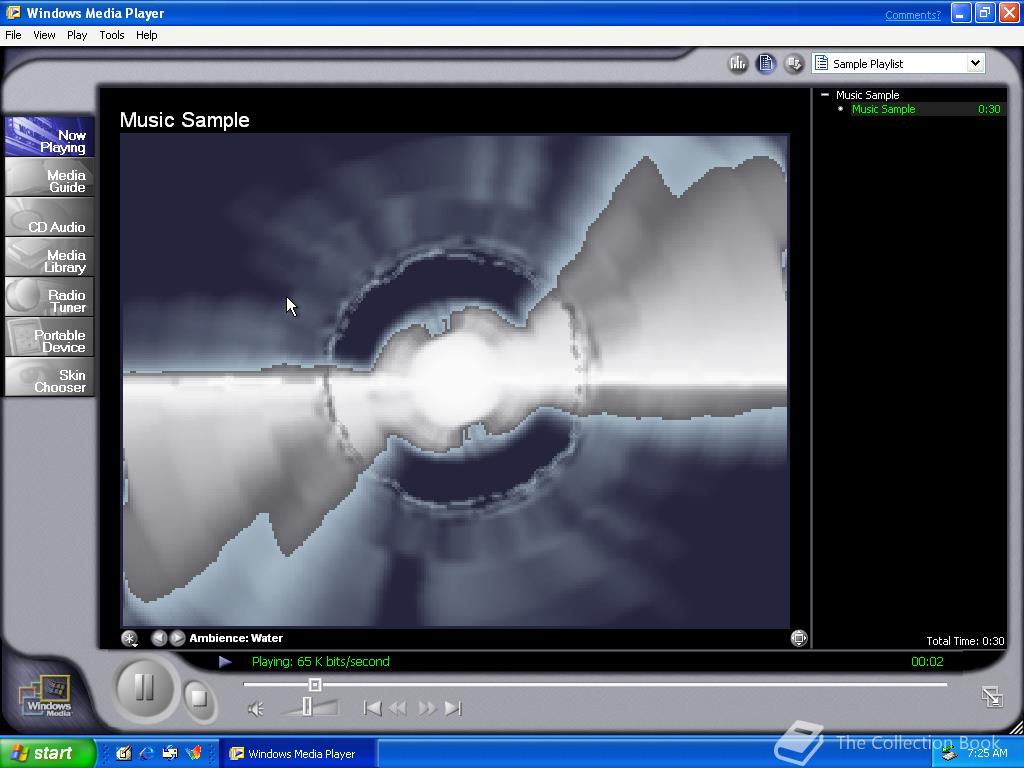Click the 7:25 AM taskbar clock
Viewport: 1024px width, 768px height.
click(x=987, y=753)
